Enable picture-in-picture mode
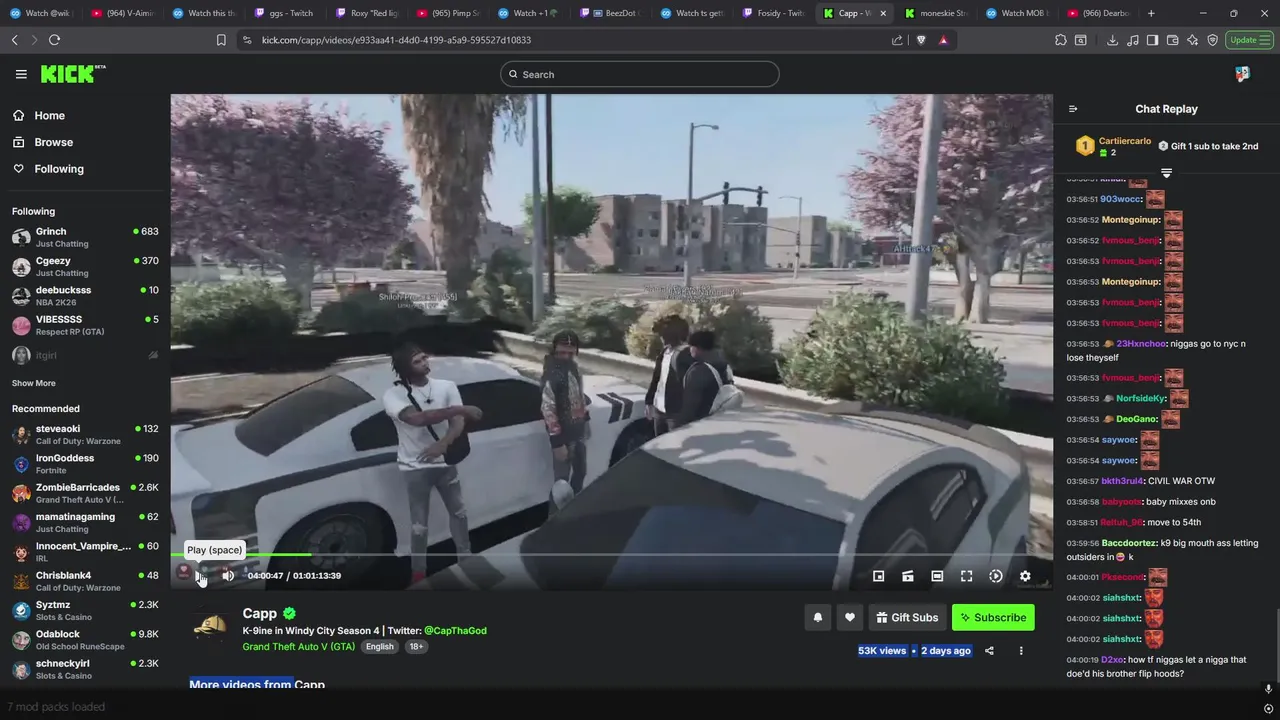The image size is (1280, 720). pos(879,576)
